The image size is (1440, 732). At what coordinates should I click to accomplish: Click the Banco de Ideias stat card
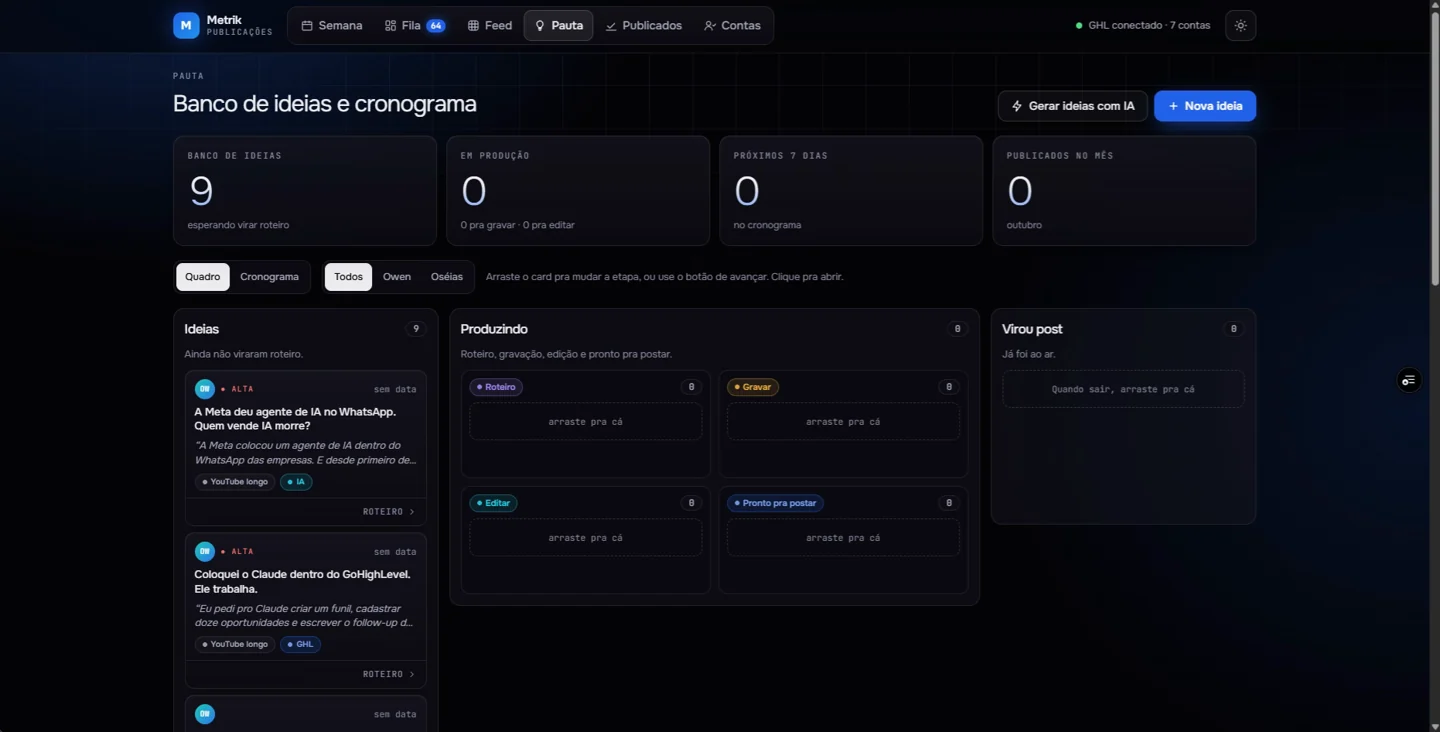coord(305,191)
